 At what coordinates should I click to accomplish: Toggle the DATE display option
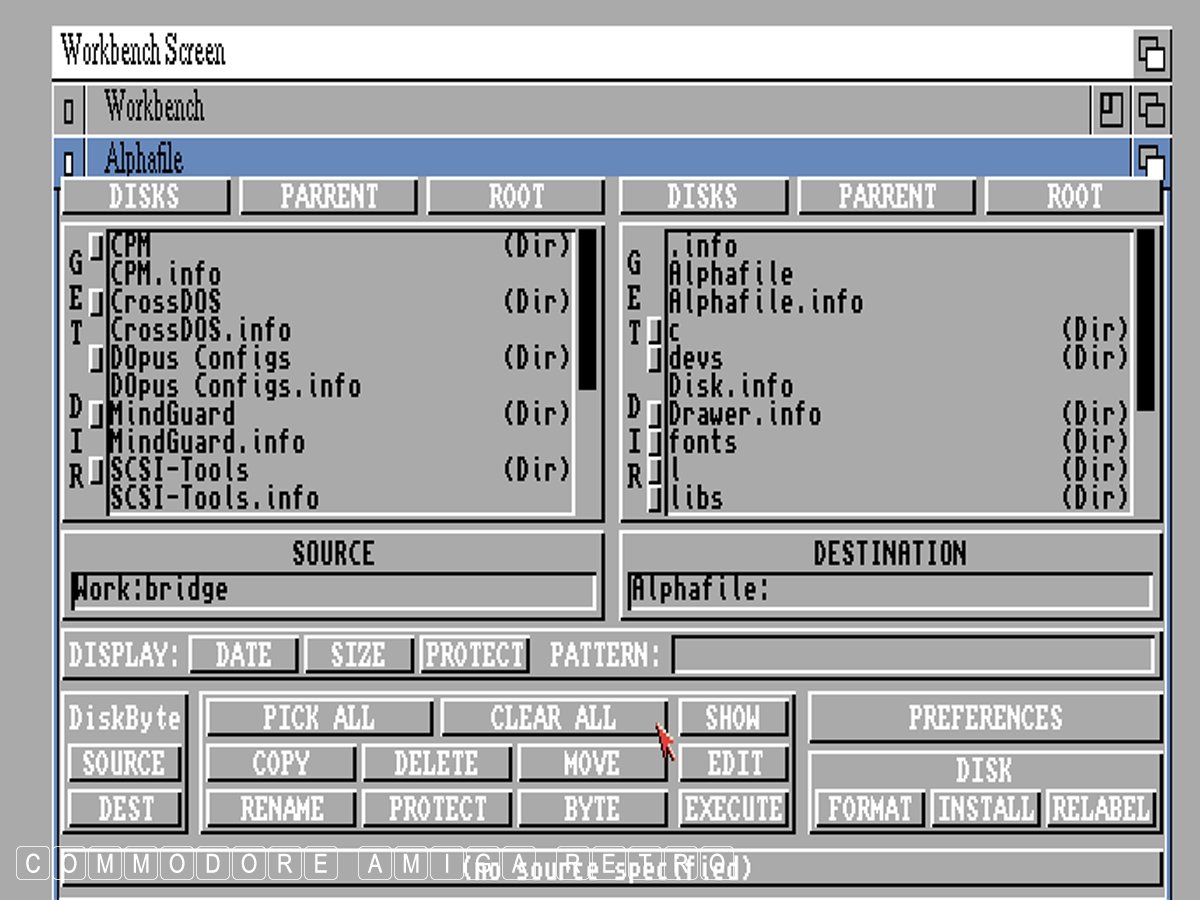pos(243,655)
